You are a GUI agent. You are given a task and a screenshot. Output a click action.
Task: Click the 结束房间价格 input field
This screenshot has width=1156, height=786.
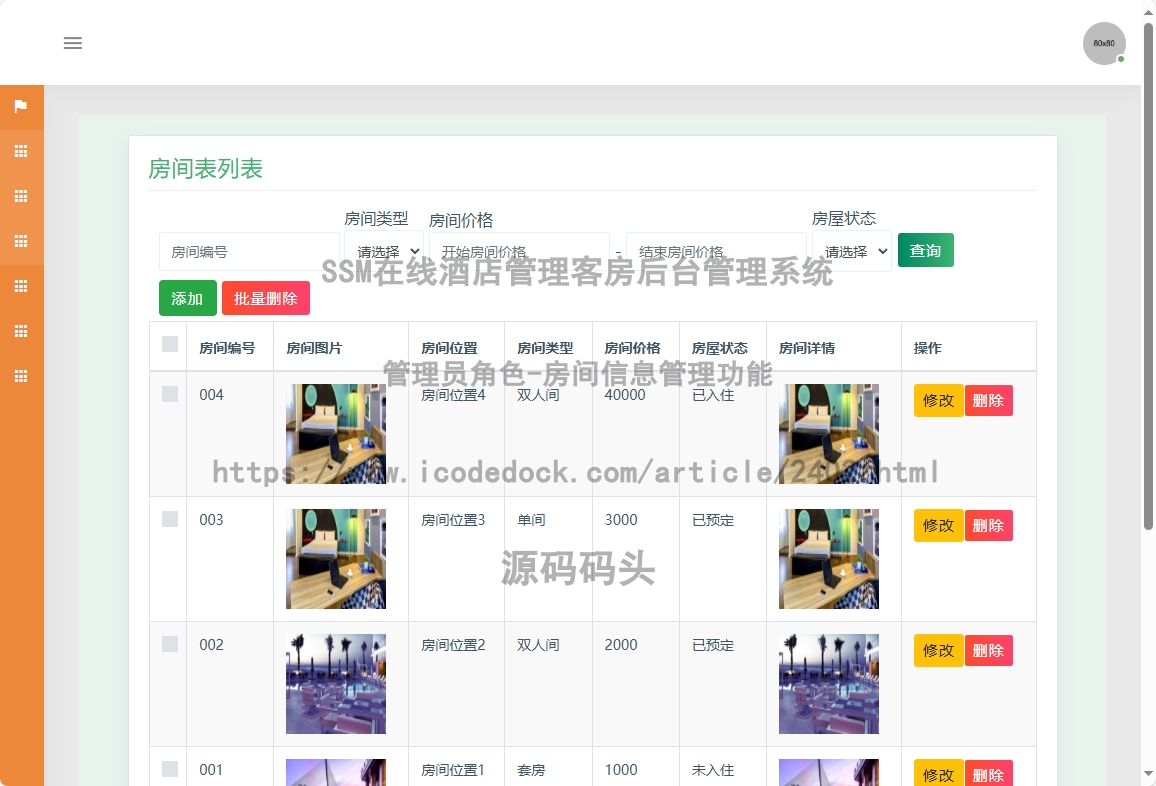716,251
